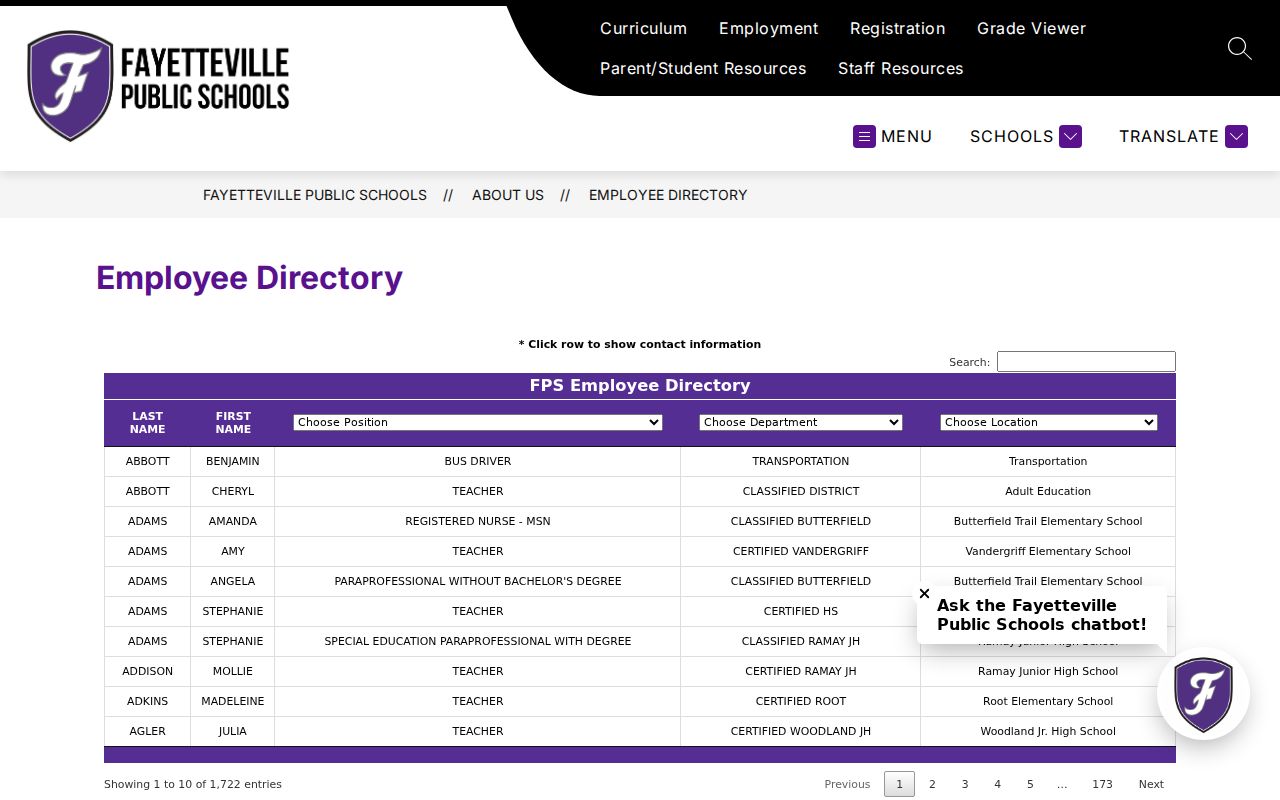Open the Choose Department dropdown
Screen dimensions: 1280x800
(801, 422)
